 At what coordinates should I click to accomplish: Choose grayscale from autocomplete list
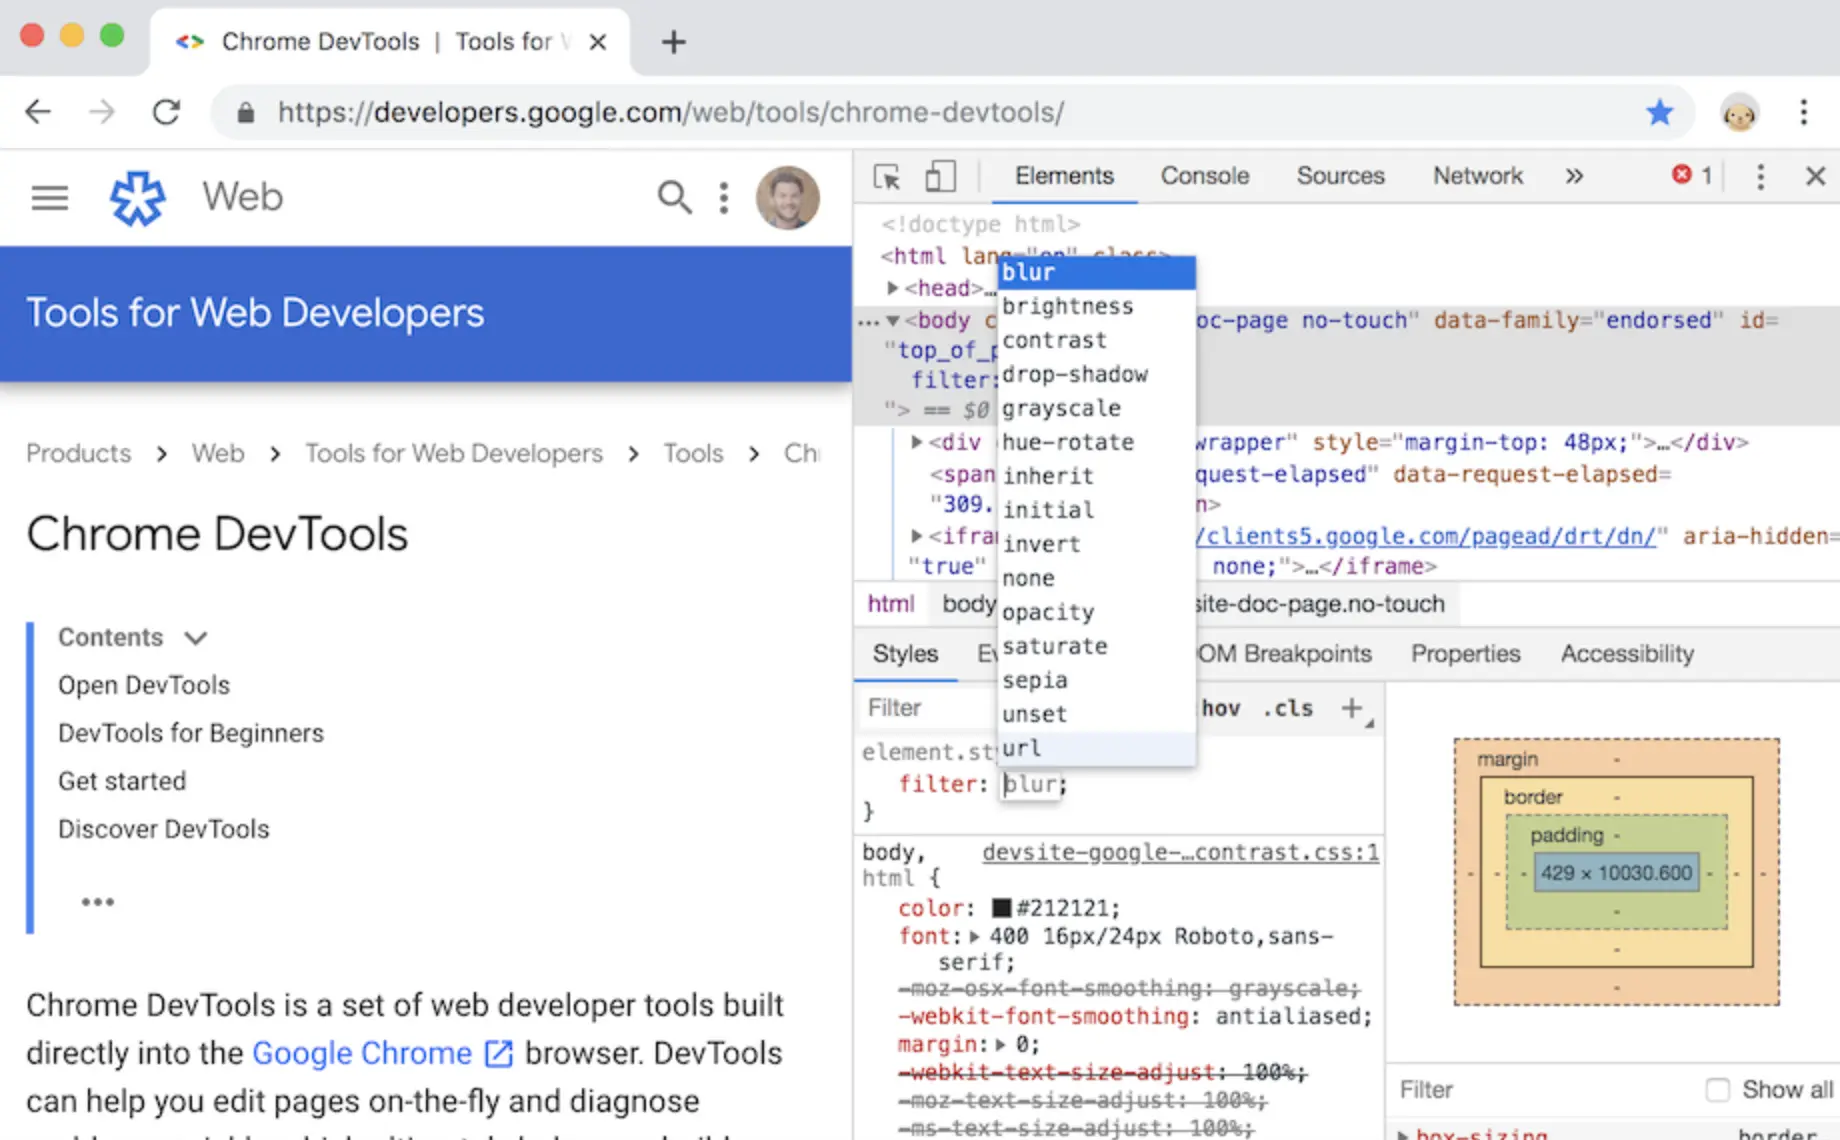click(1097, 408)
